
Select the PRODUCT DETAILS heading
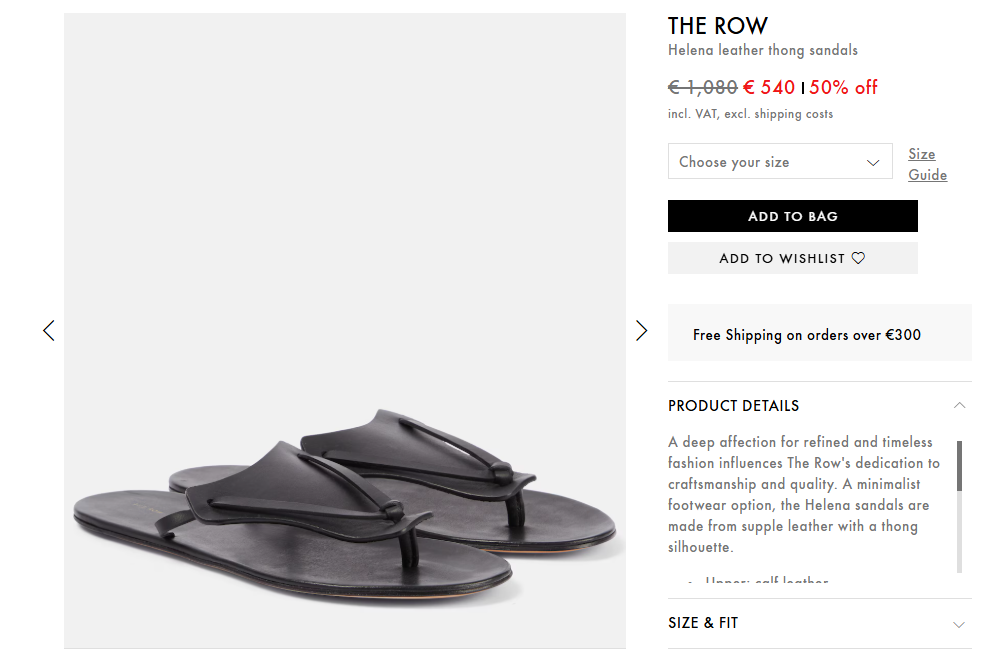click(x=733, y=406)
